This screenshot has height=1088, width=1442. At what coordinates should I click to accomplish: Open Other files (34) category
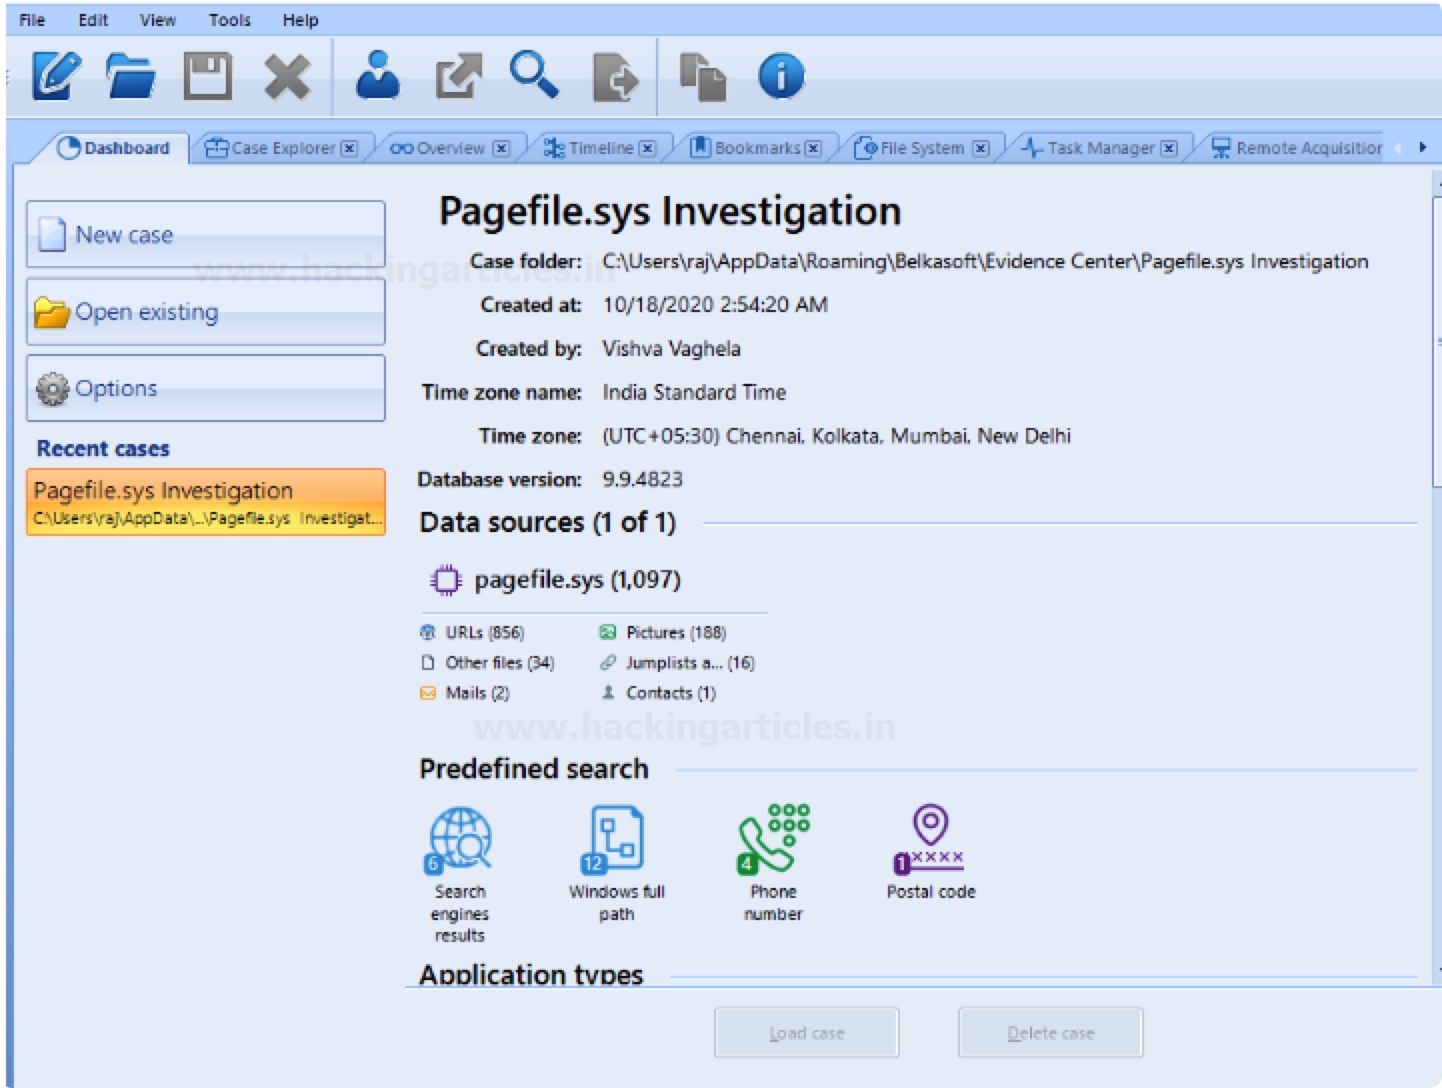(488, 662)
